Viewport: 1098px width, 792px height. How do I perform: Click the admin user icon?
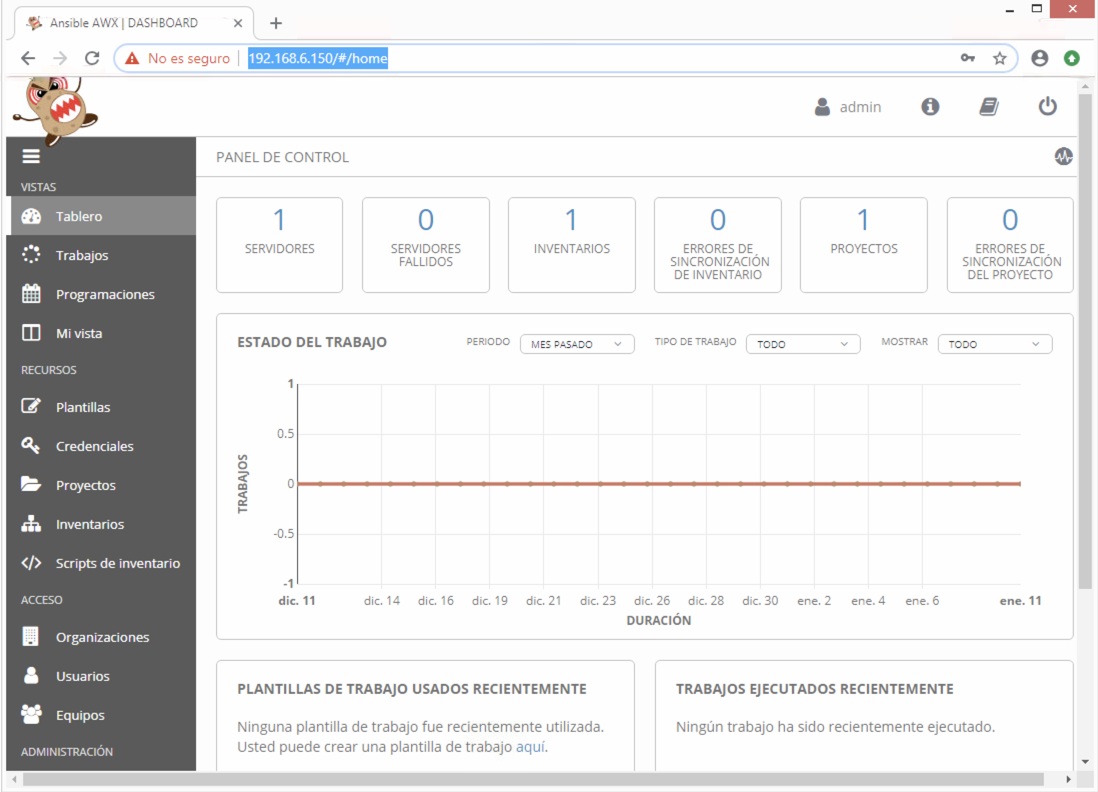tap(822, 107)
